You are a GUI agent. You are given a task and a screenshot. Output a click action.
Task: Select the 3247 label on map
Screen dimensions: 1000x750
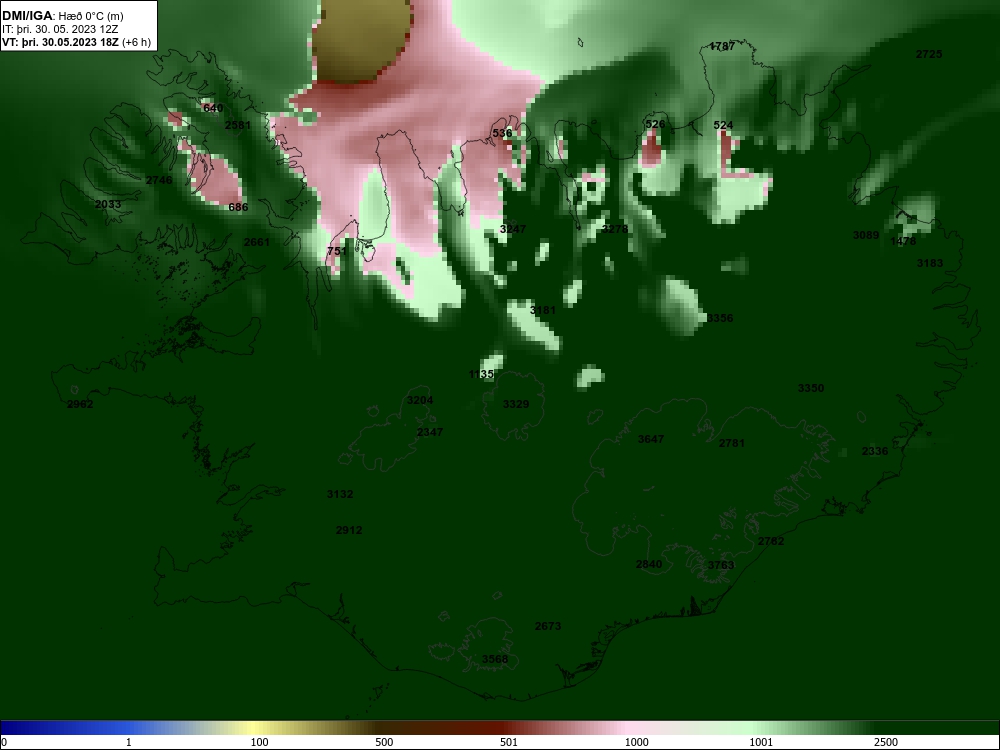tap(513, 230)
